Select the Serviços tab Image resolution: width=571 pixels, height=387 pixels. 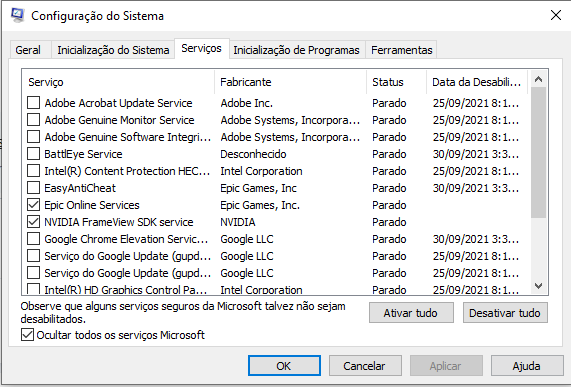click(201, 48)
